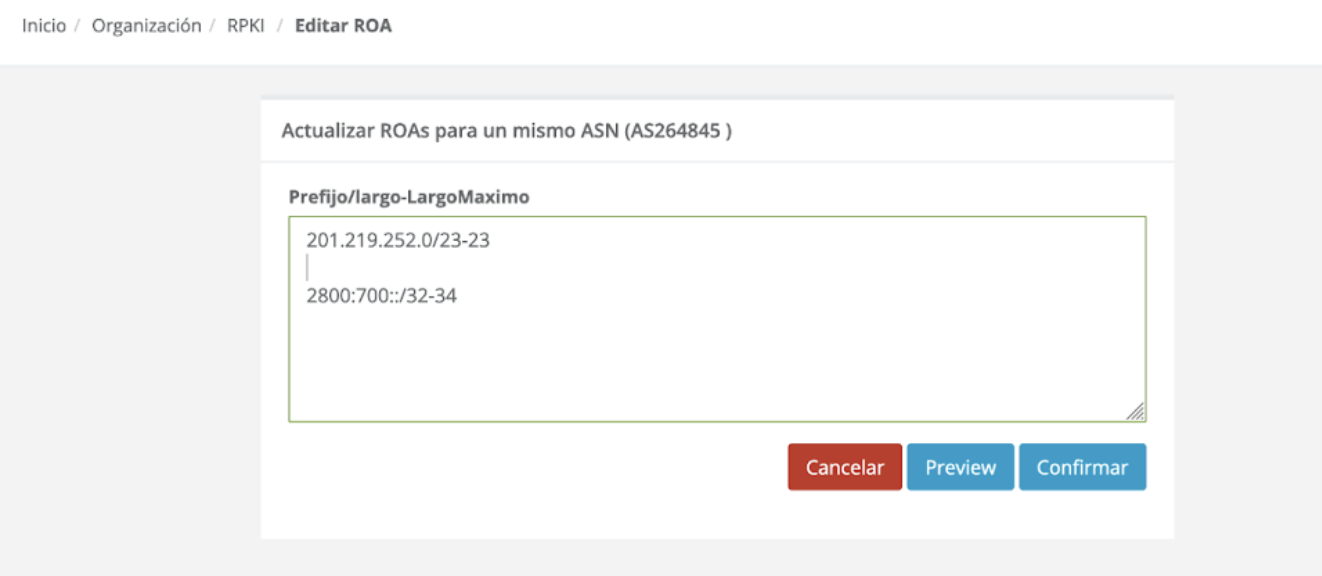Click empty space below prefixes inside textarea
This screenshot has height=576, width=1322.
[716, 360]
